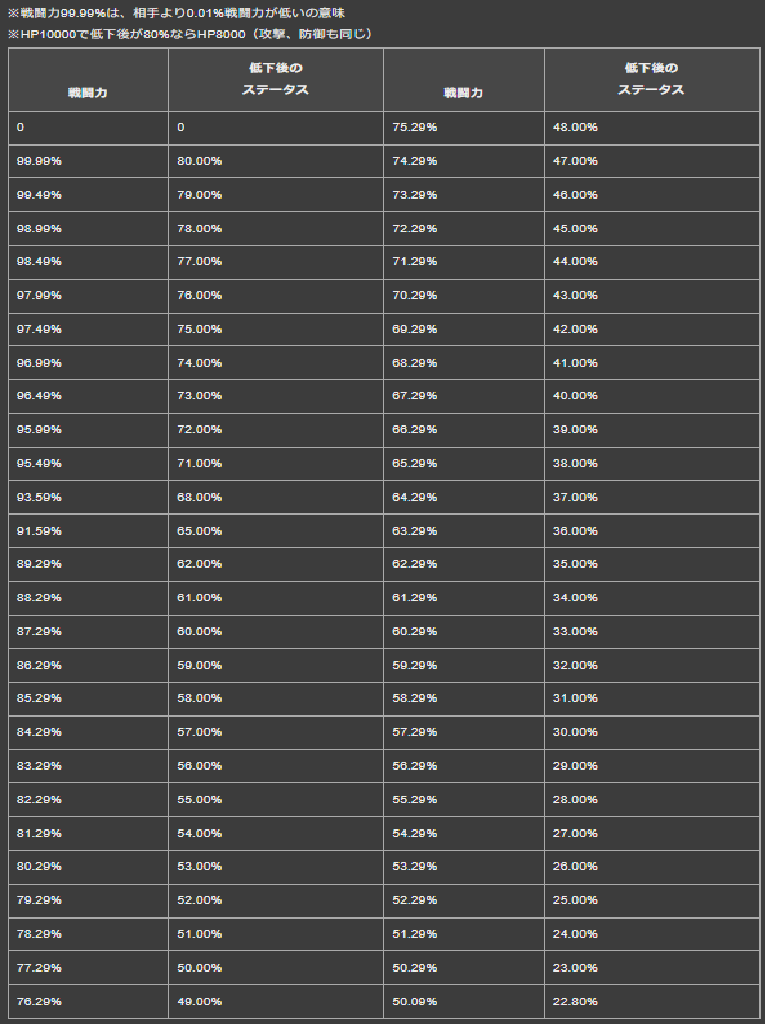
Task: Click the 37.00% cell
Action: 575,497
